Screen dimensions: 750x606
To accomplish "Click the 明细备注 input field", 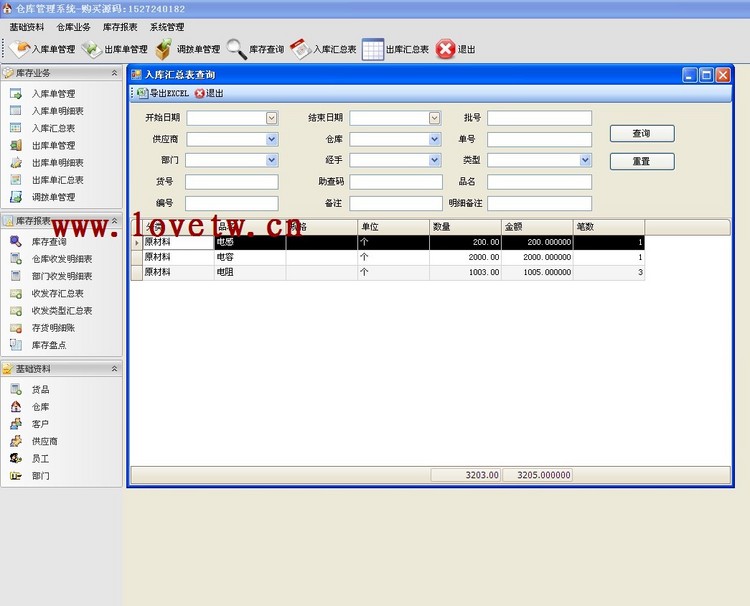I will [539, 203].
